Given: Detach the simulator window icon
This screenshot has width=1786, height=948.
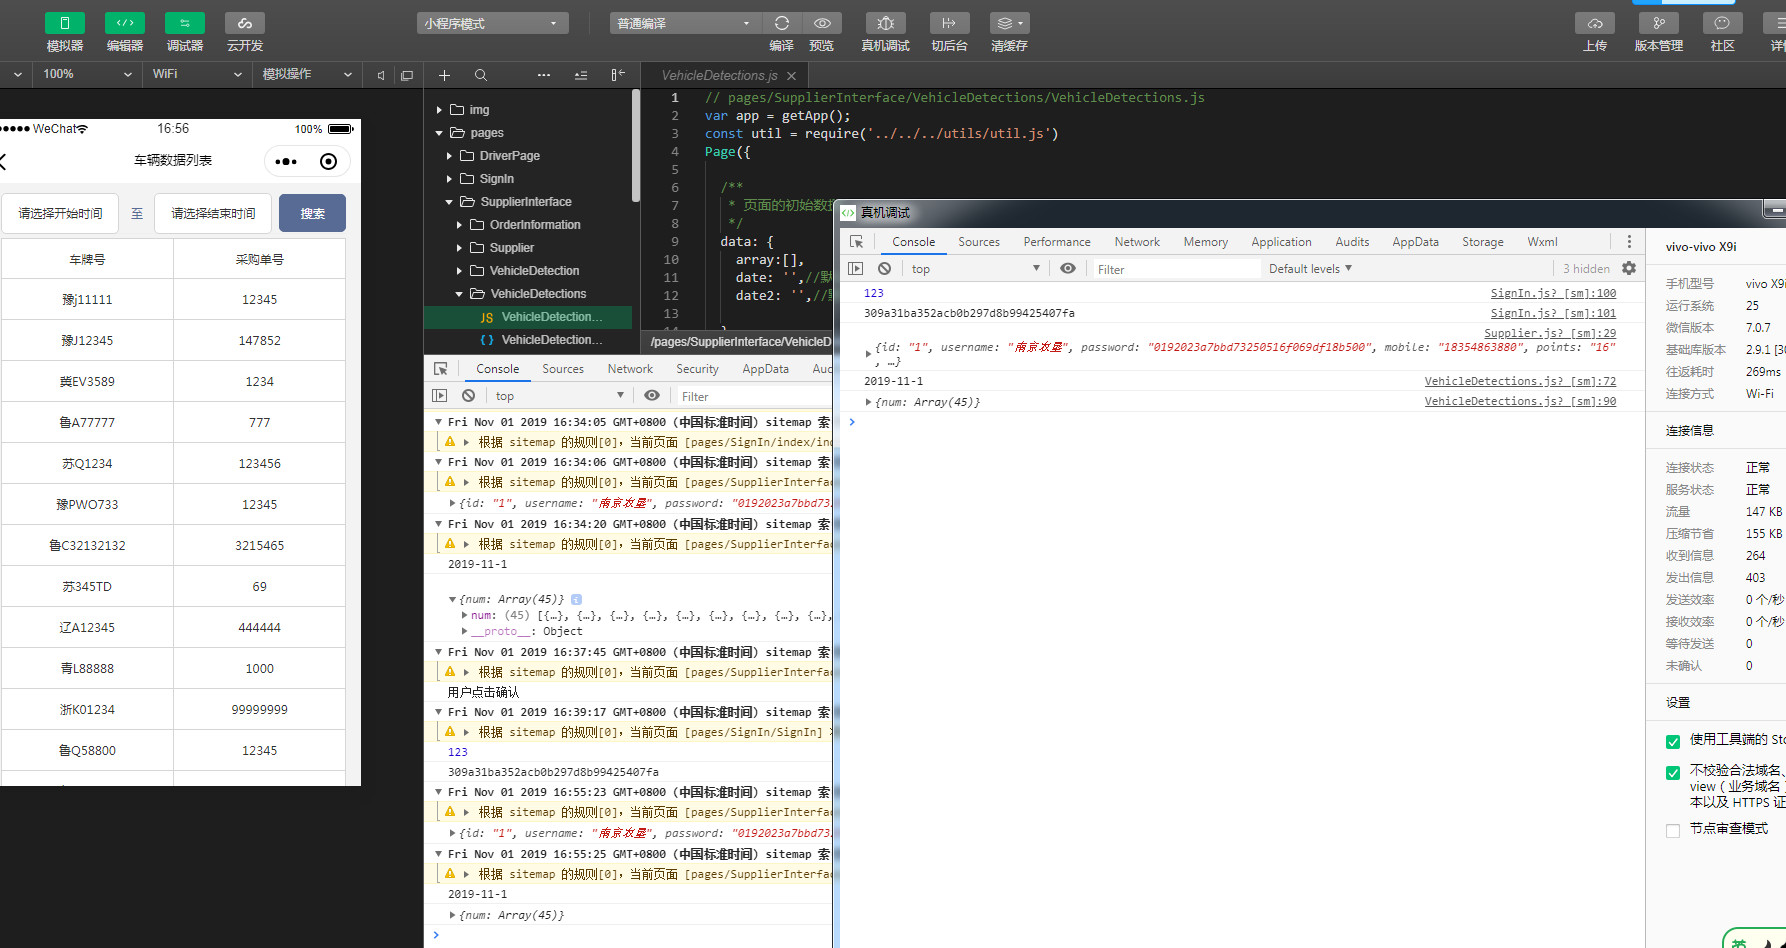Looking at the screenshot, I should (x=407, y=75).
